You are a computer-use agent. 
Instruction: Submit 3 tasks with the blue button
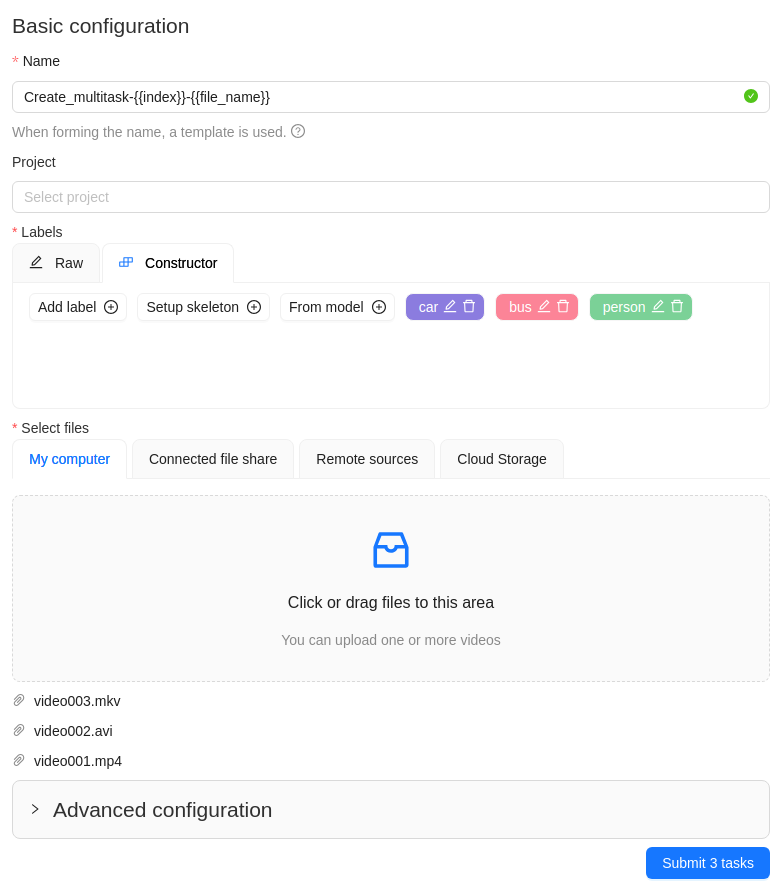(x=708, y=863)
